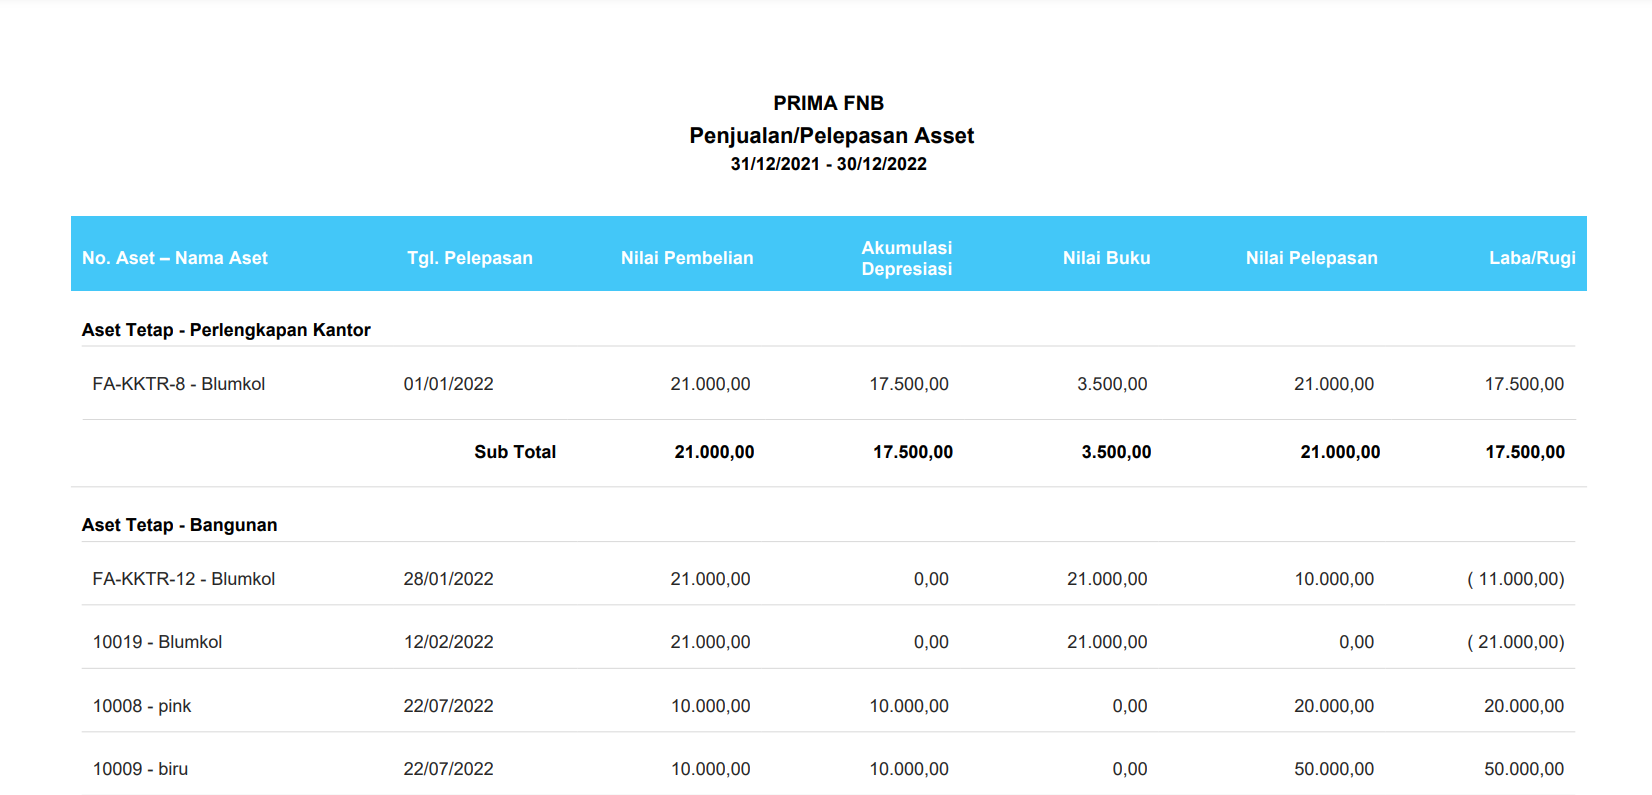Click the No. Aset – Nama Aset column header

[175, 258]
